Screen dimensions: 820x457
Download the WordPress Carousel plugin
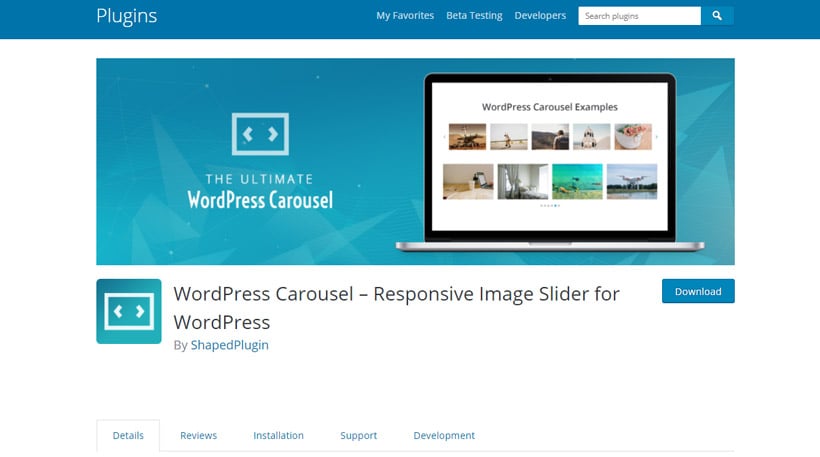pyautogui.click(x=698, y=291)
